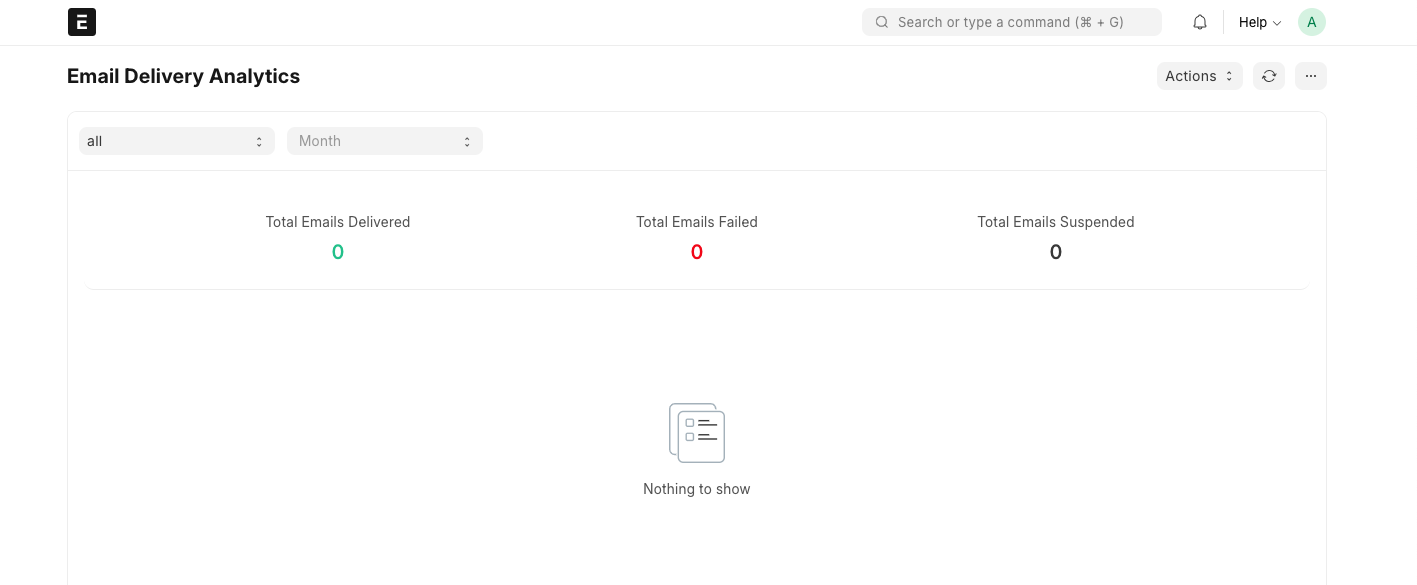Screen dimensions: 1417x585
Task: Click the magnifier icon in search bar
Action: pos(882,22)
